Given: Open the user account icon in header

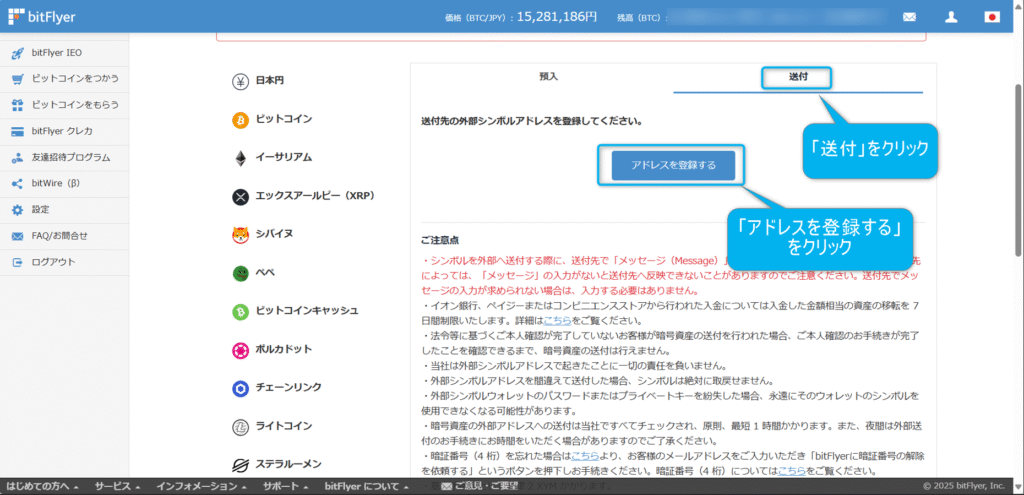Looking at the screenshot, I should [951, 17].
